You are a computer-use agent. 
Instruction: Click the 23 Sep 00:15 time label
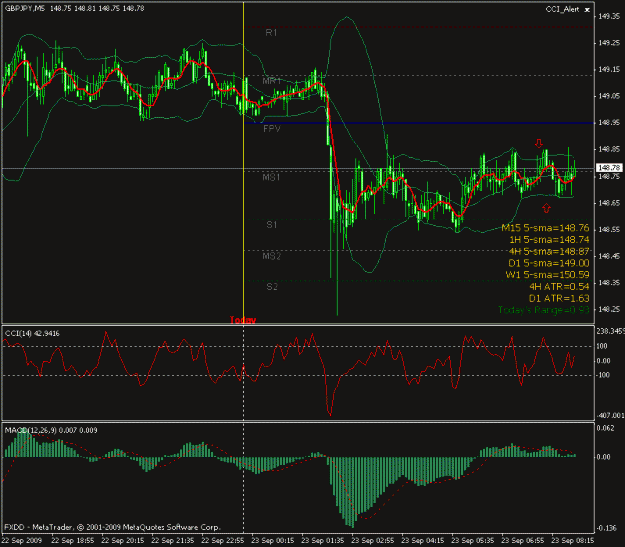(273, 541)
